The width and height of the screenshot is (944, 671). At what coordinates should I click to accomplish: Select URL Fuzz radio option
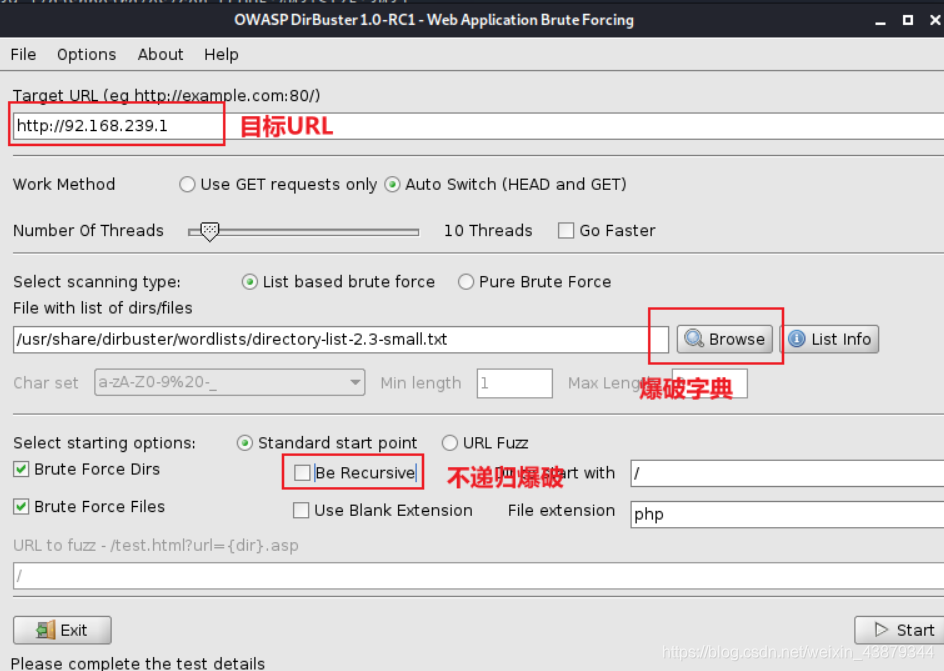[449, 443]
